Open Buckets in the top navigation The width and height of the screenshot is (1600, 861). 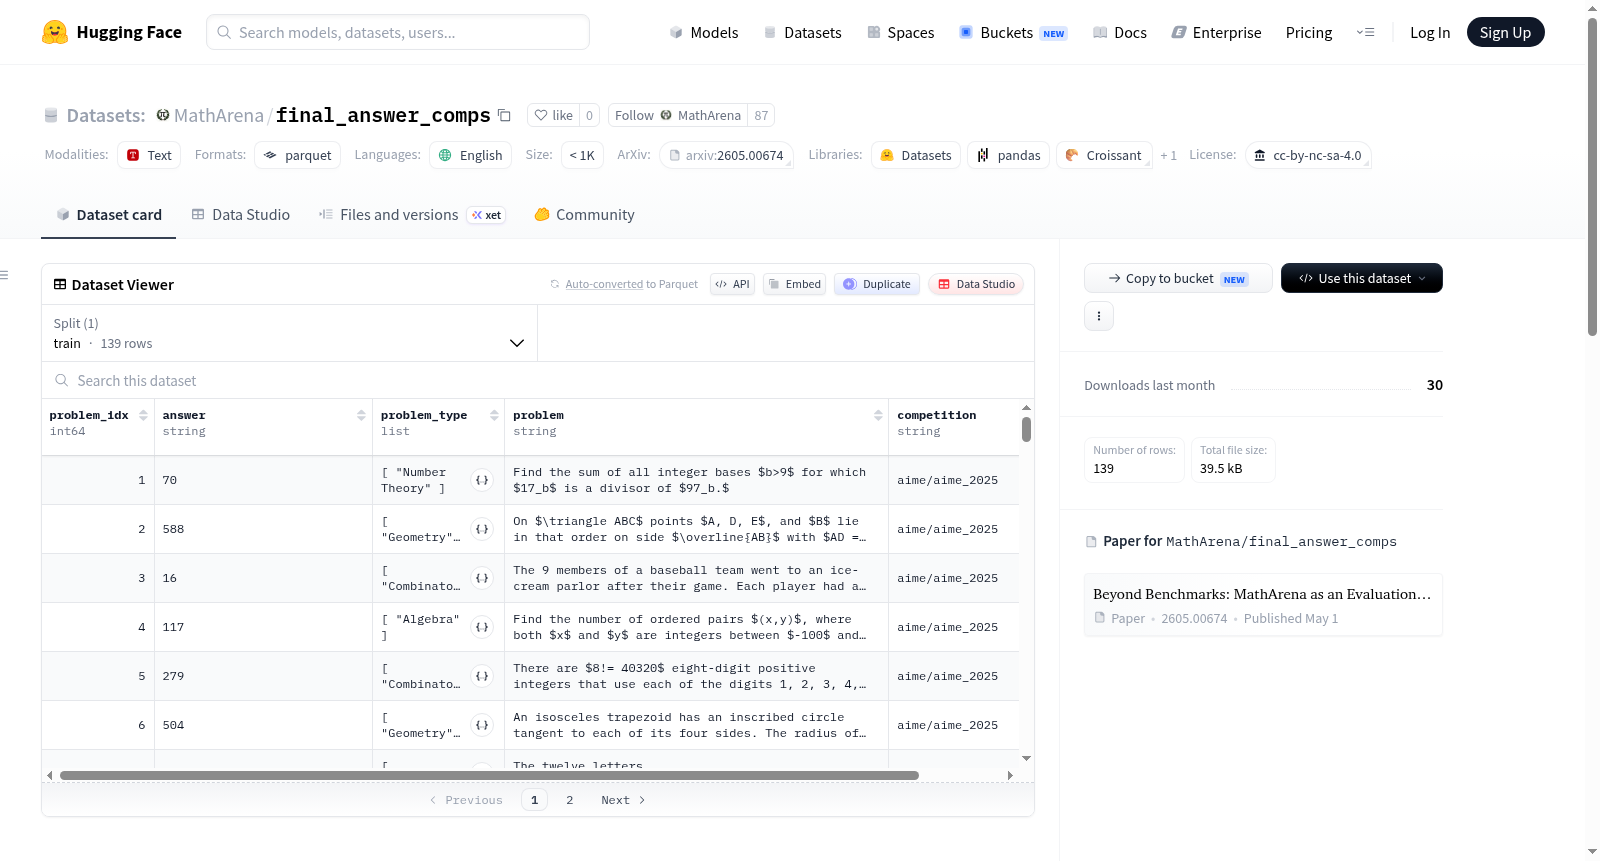[x=1013, y=32]
